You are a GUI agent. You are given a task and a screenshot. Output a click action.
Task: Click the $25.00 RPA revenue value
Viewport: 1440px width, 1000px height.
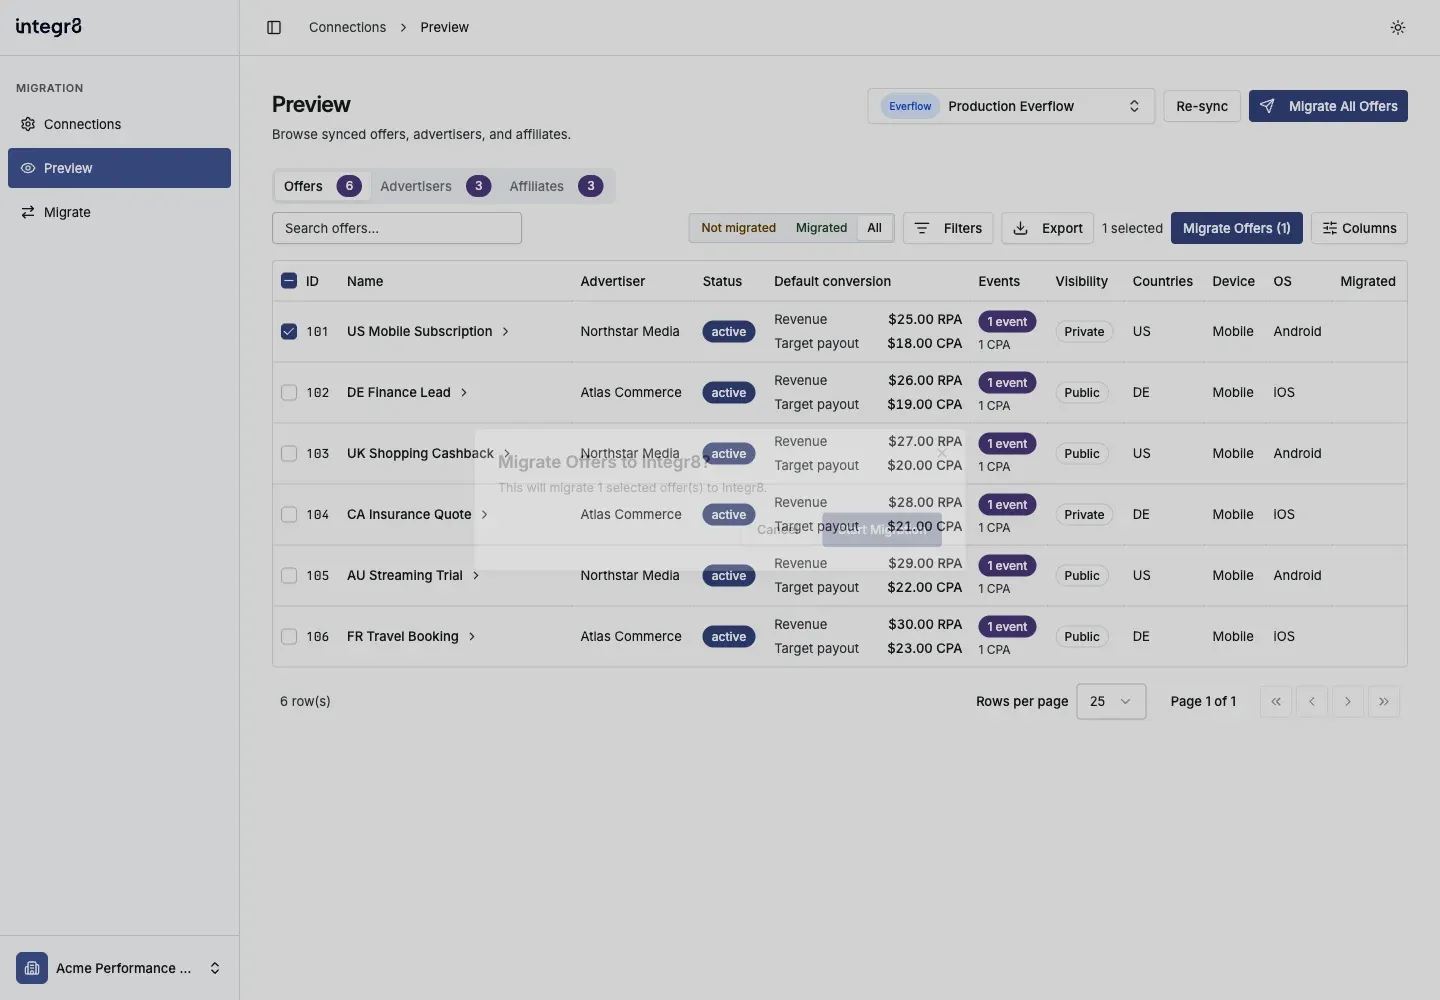[x=925, y=319]
